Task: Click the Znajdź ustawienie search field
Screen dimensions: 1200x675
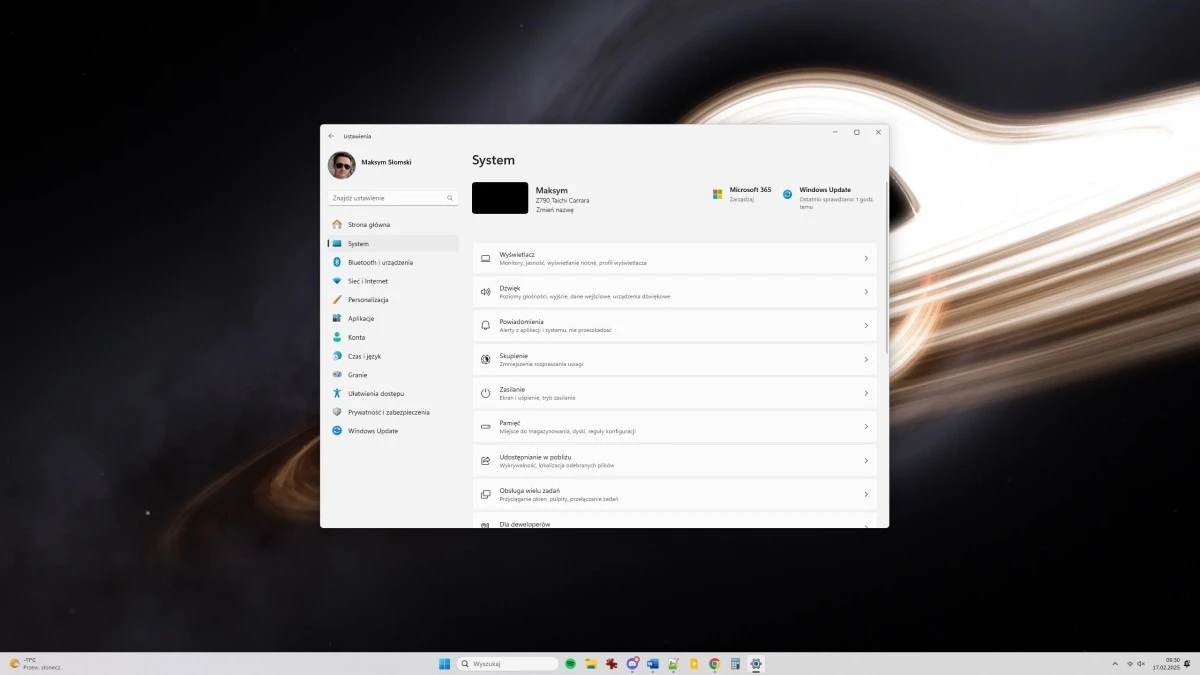Action: pyautogui.click(x=393, y=197)
